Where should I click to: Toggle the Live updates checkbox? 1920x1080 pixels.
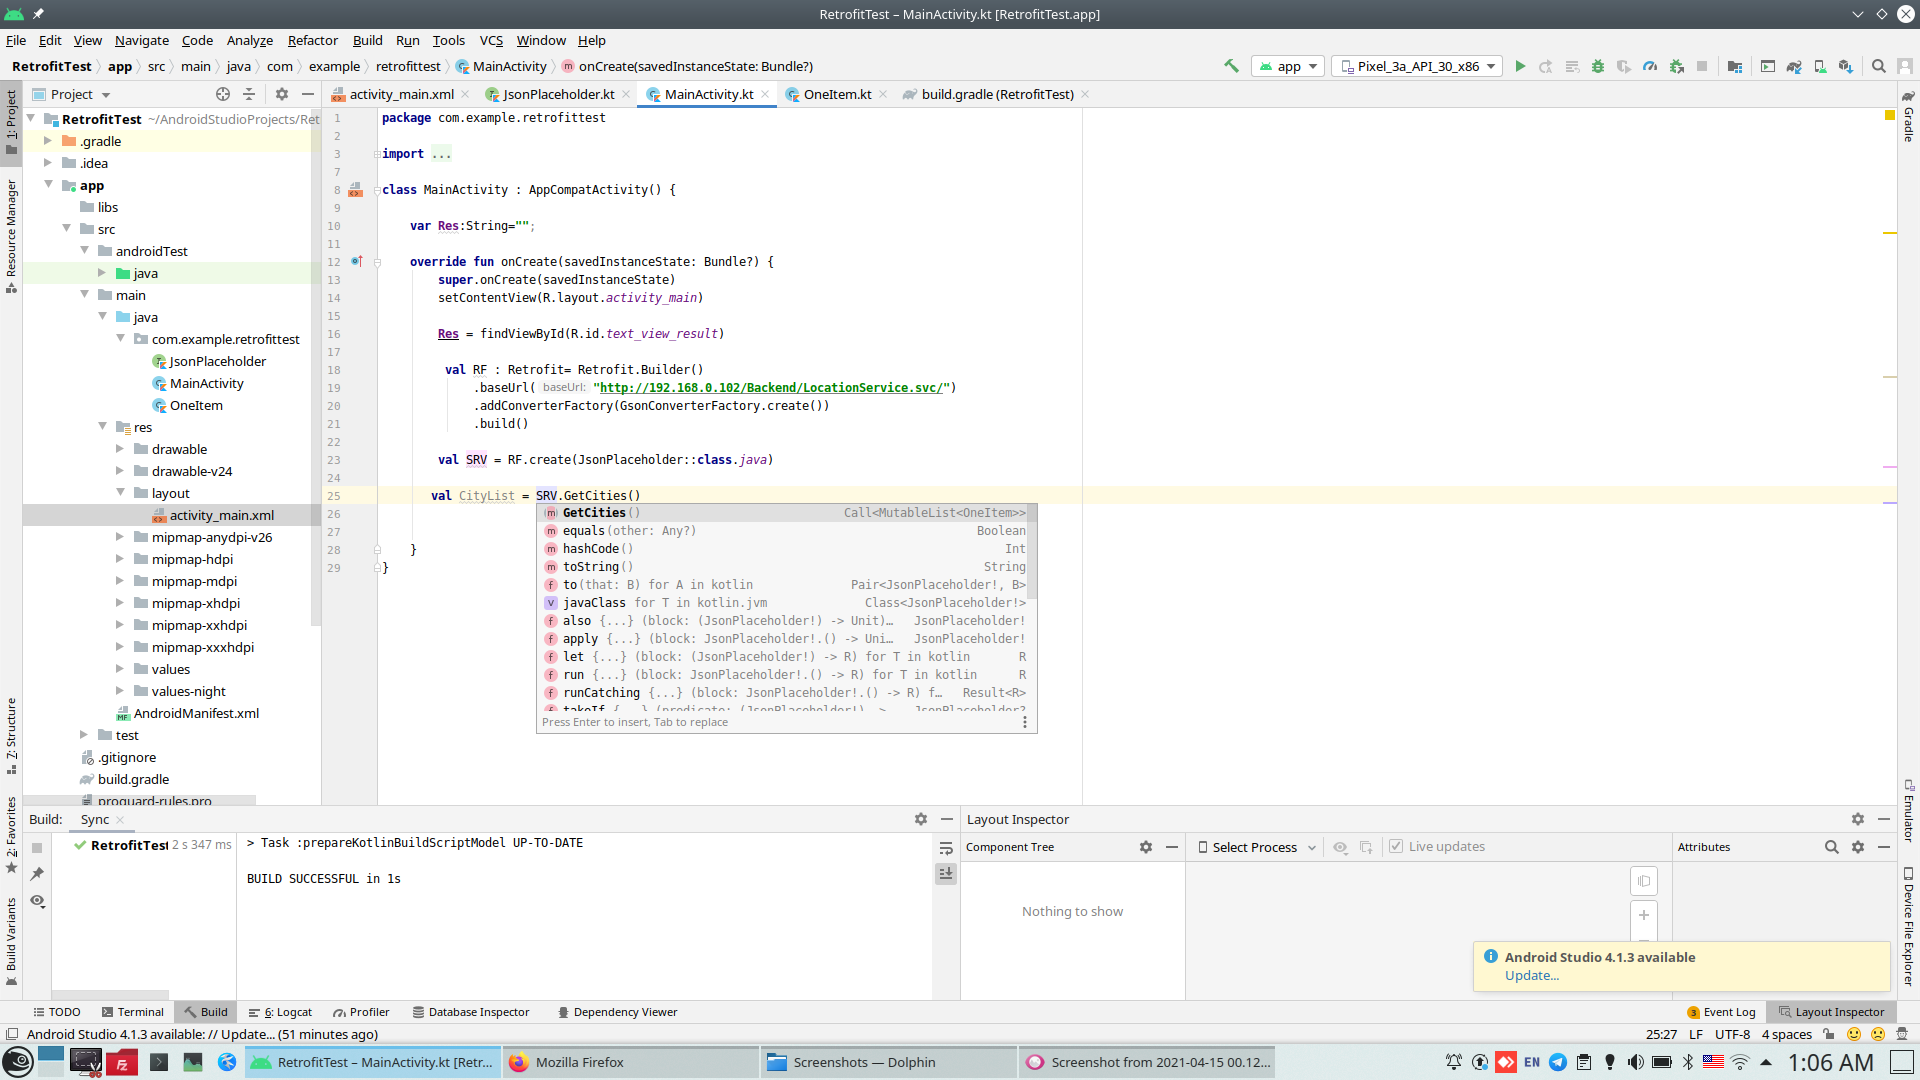(x=1396, y=847)
